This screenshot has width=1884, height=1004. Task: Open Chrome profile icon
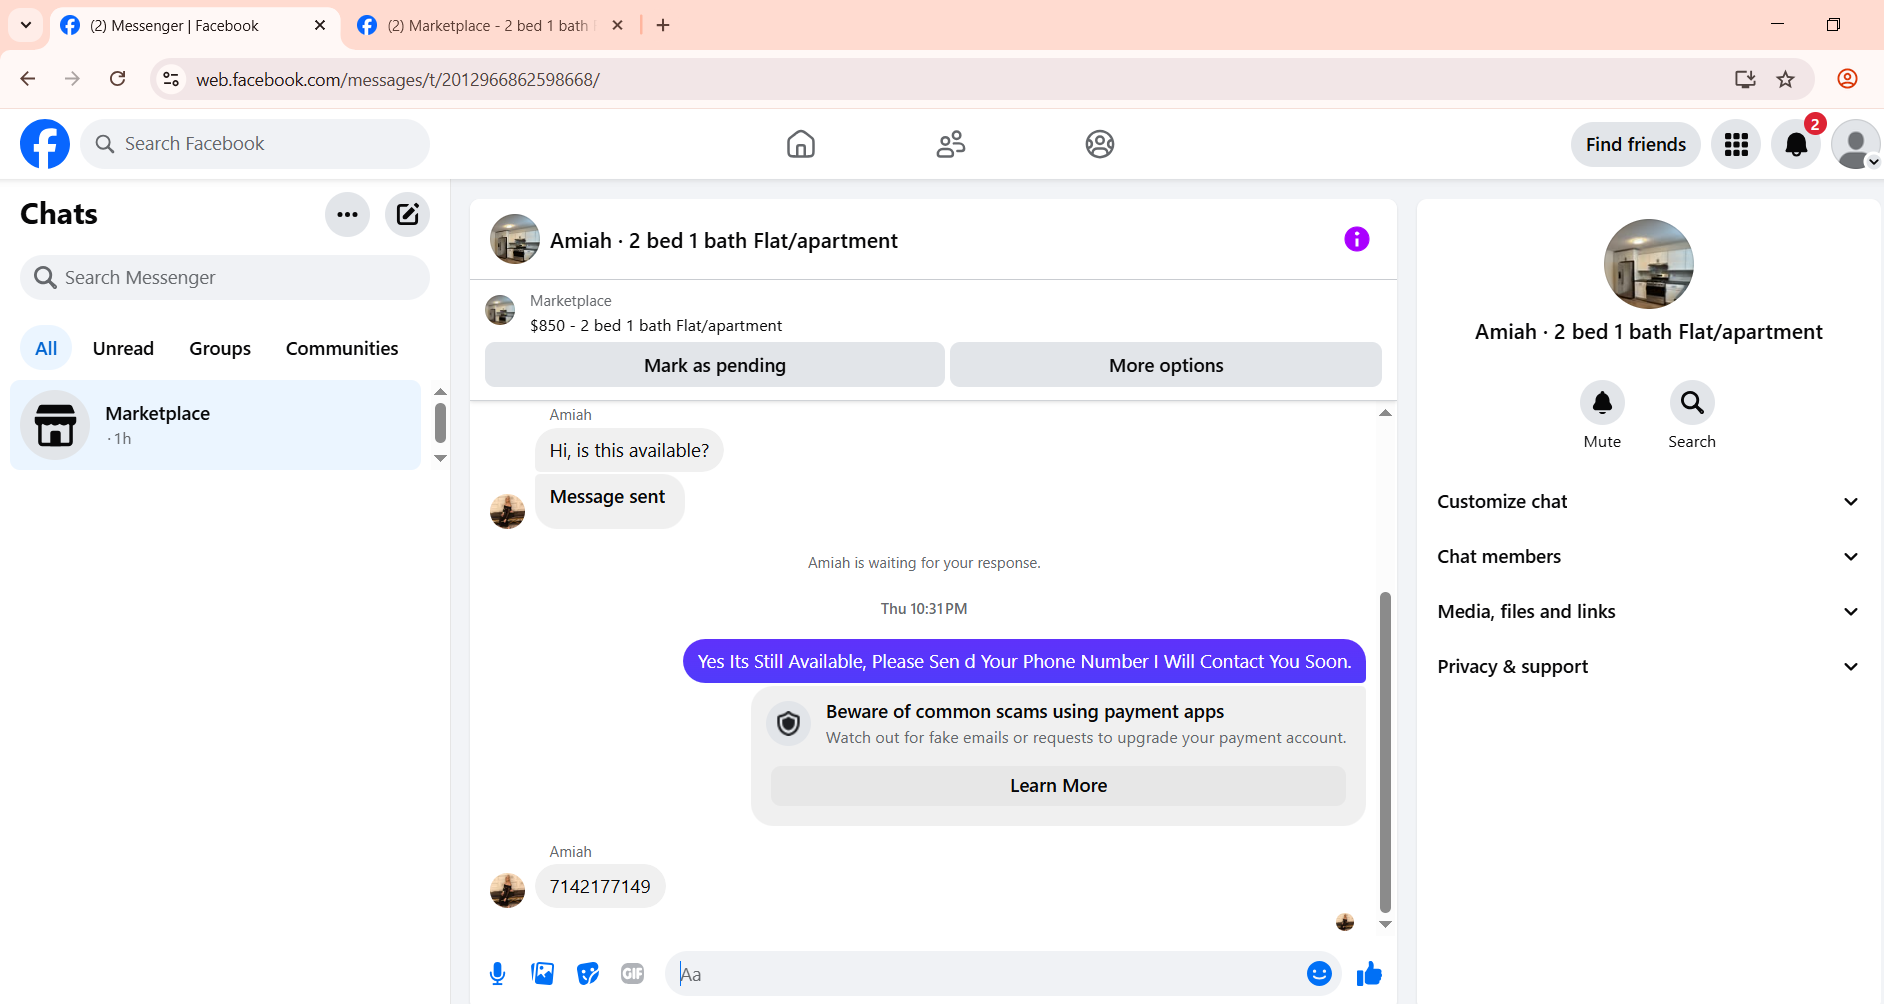click(1847, 79)
